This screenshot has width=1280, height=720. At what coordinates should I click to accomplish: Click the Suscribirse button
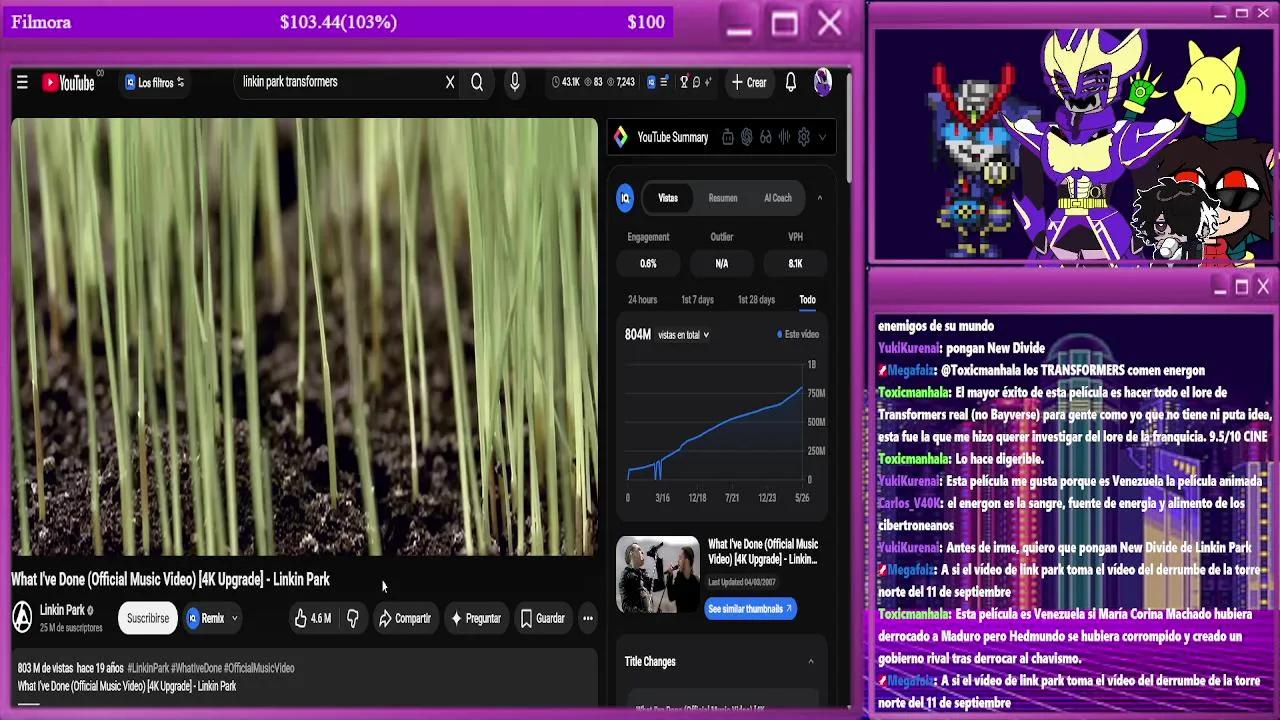pos(148,618)
